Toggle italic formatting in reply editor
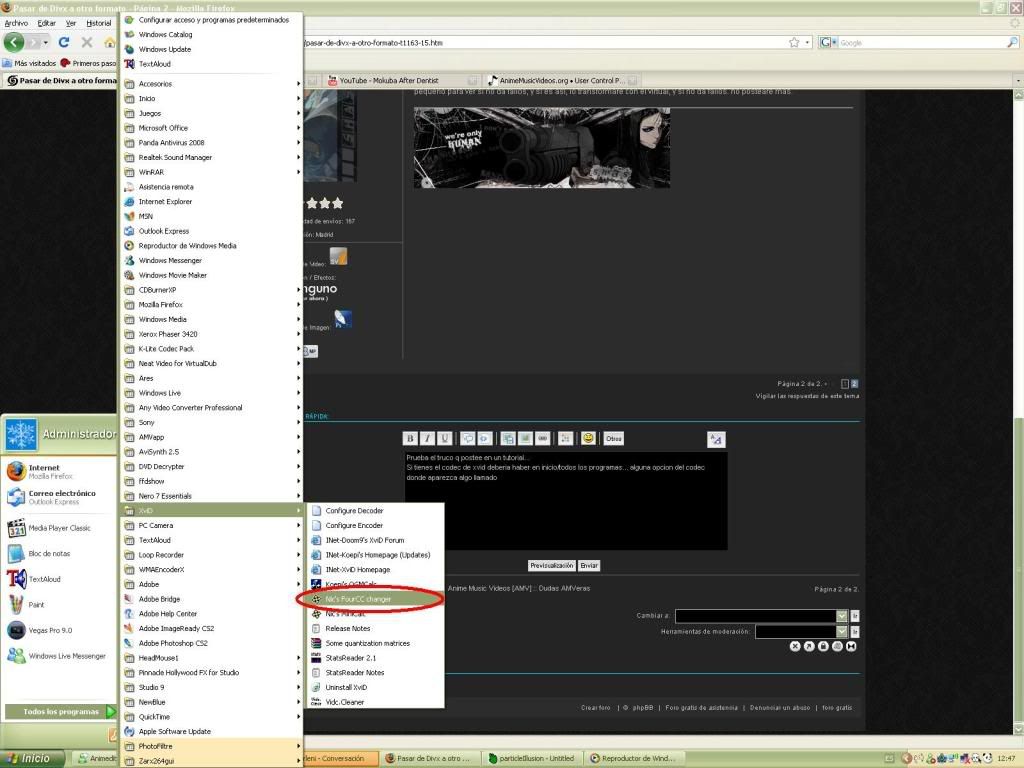1024x768 pixels. 427,438
